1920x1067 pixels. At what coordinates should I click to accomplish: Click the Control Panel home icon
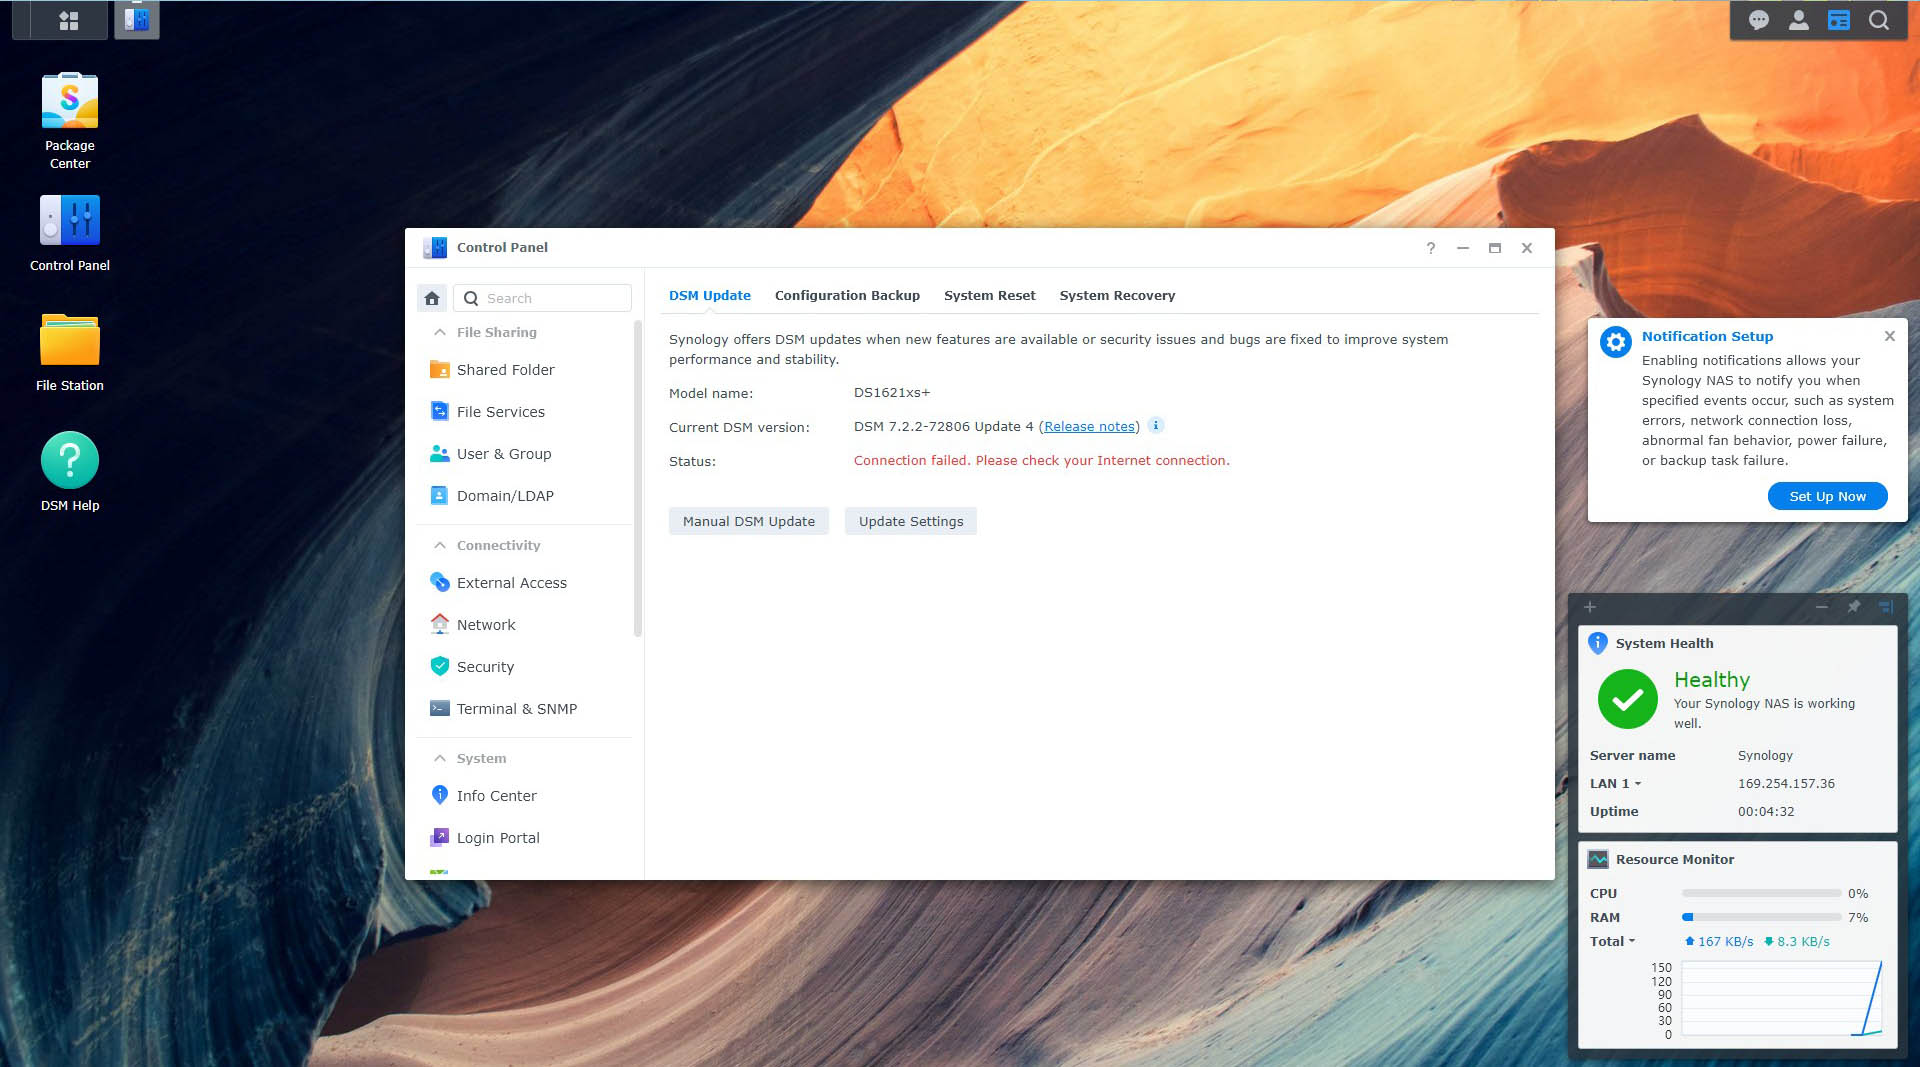pyautogui.click(x=432, y=298)
